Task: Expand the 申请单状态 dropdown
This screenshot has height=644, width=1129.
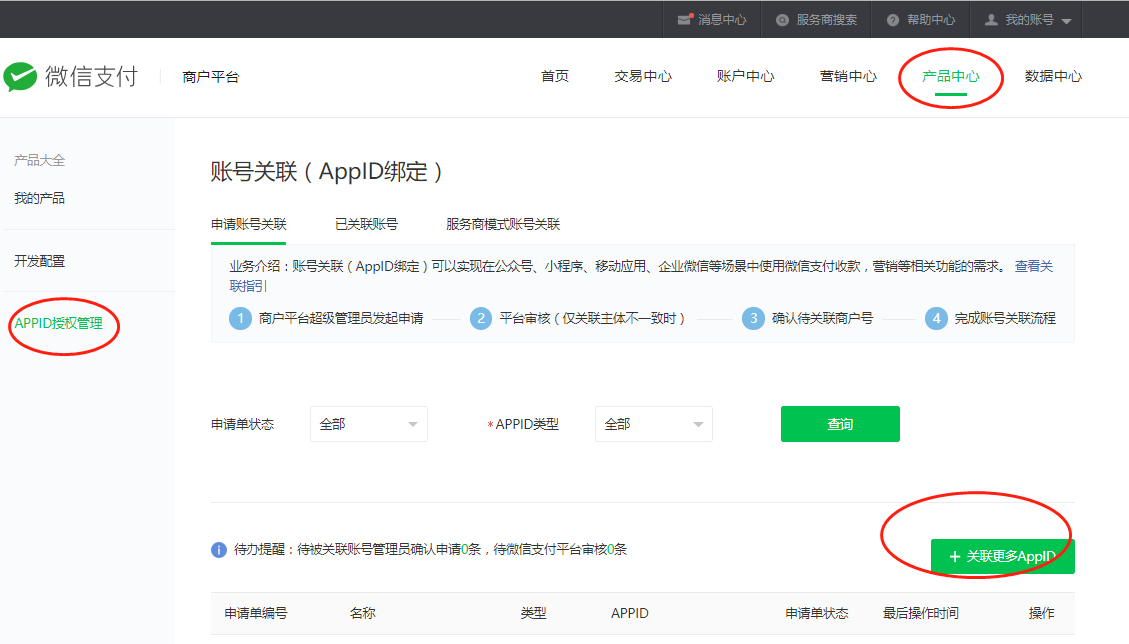Action: point(368,424)
